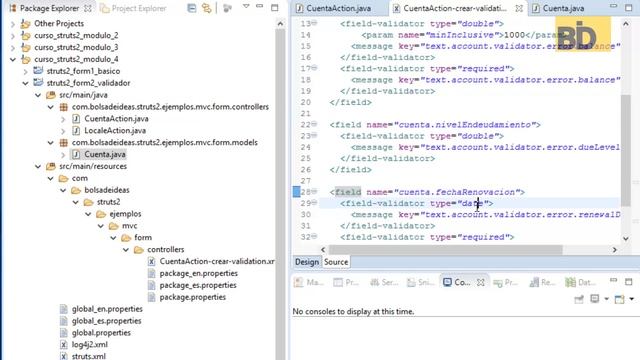Click global_en.properties file icon

63,309
